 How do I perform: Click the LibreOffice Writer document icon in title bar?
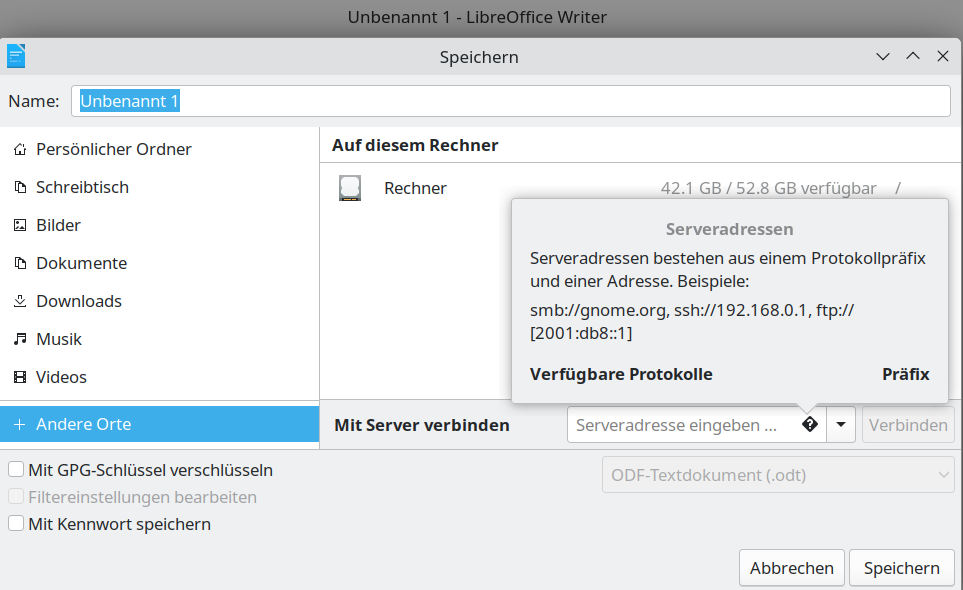(x=16, y=56)
